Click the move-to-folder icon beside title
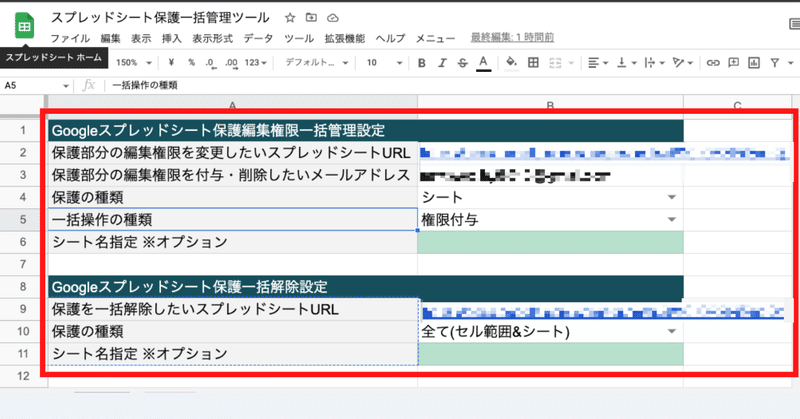 (311, 17)
